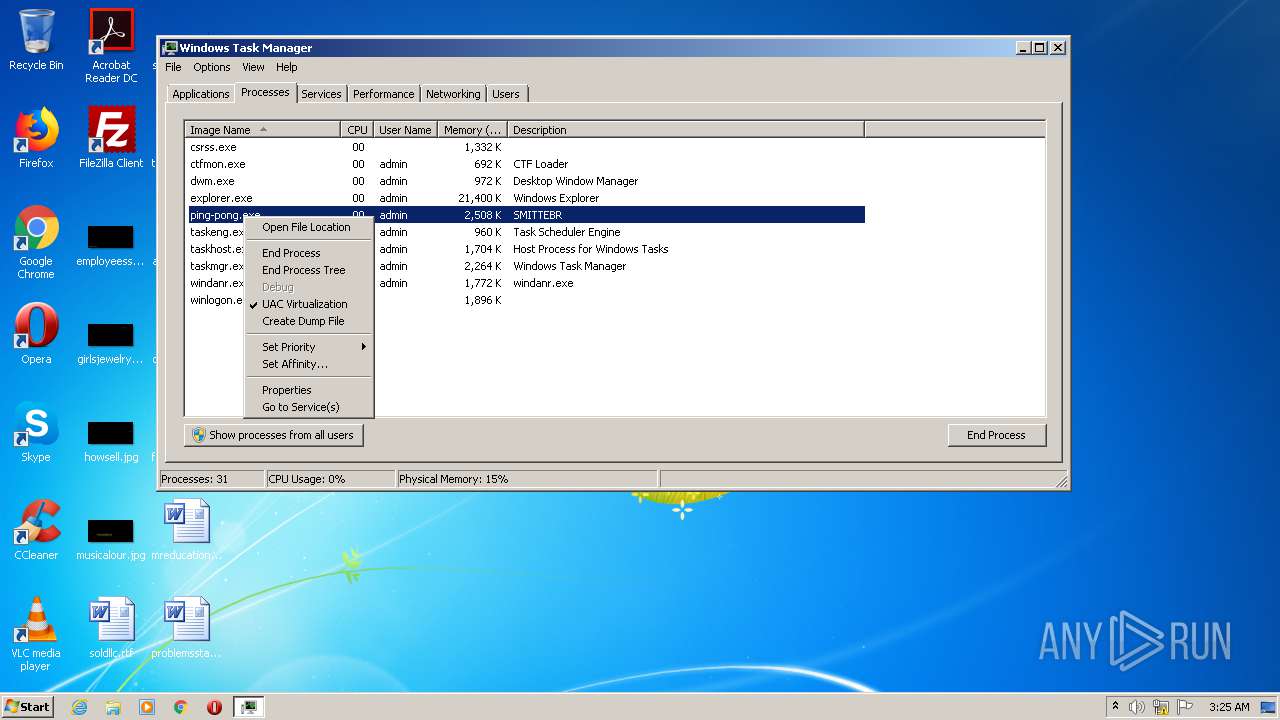Click the End Process button
The height and width of the screenshot is (720, 1280).
tap(996, 435)
